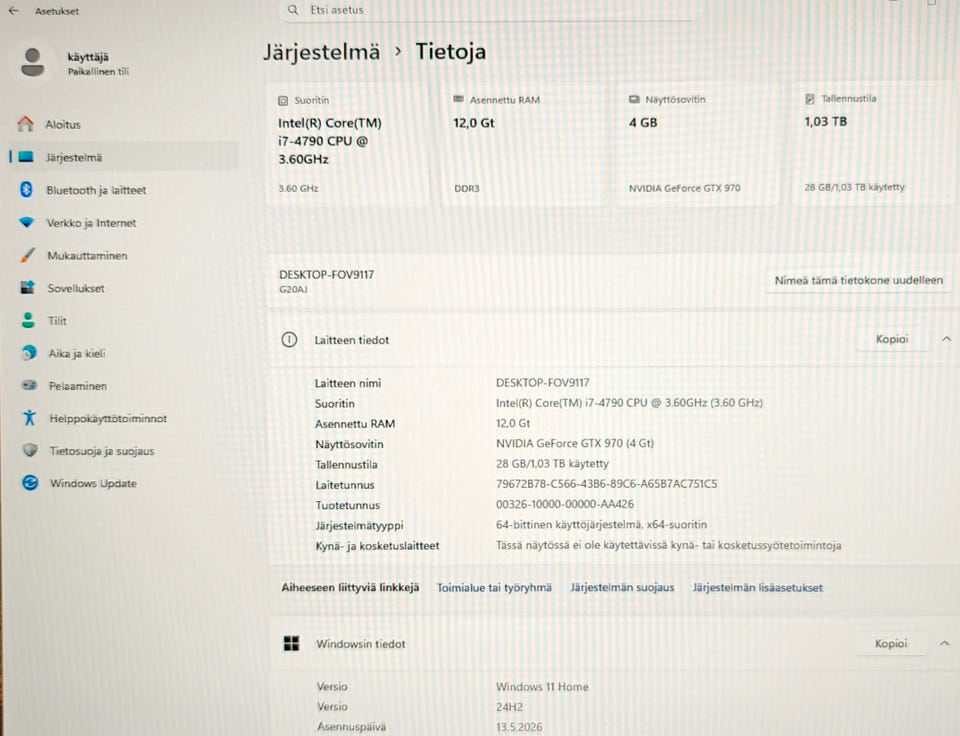The width and height of the screenshot is (960, 736).
Task: Click the Helppokäyttötoiminnot accessibility icon
Action: coord(29,418)
